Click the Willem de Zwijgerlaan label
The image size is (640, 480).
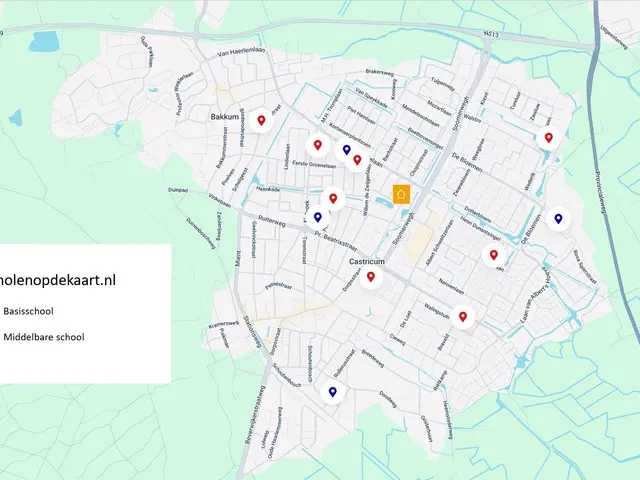367,191
